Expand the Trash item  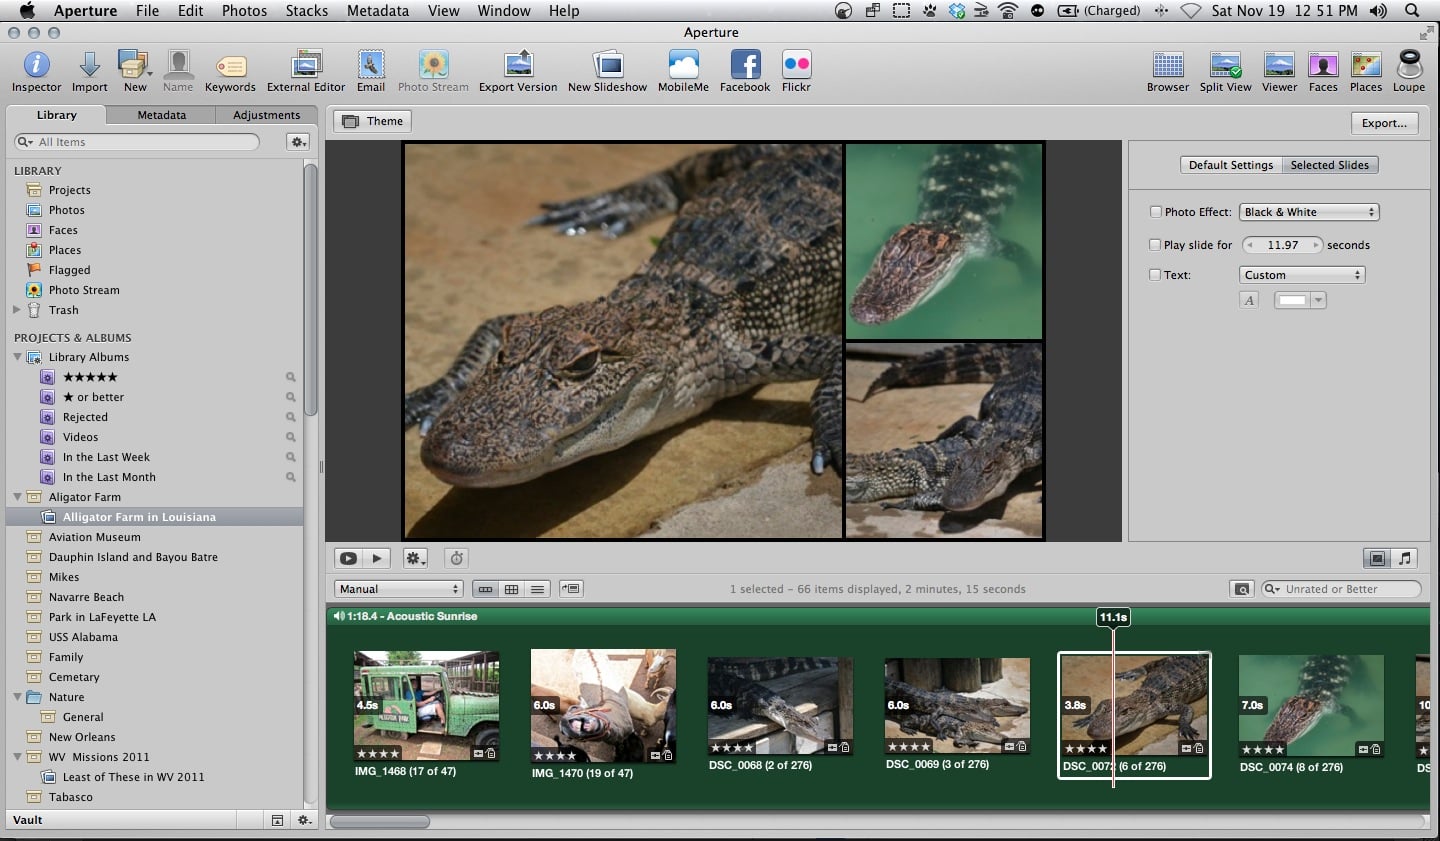pos(17,310)
